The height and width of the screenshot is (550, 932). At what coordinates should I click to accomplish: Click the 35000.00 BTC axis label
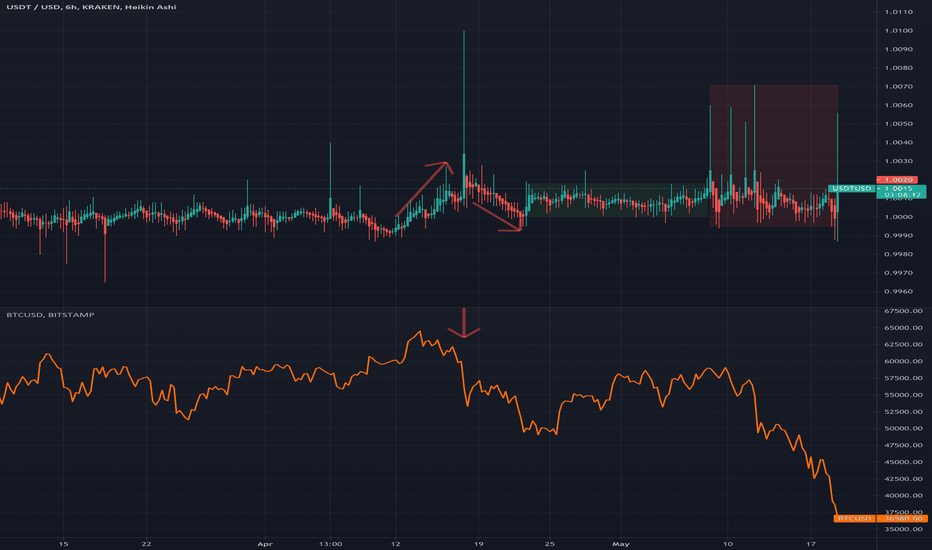pos(903,529)
